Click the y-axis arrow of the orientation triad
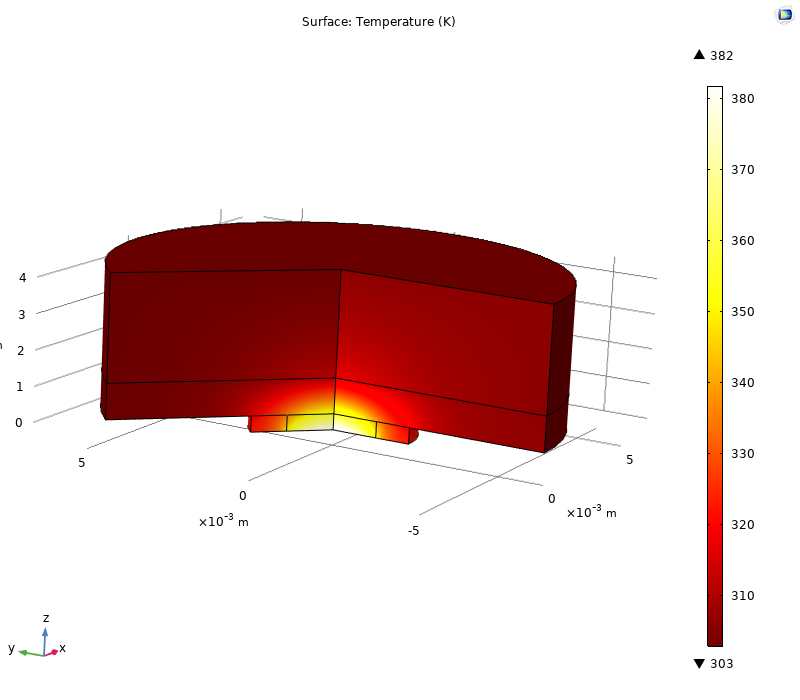Screen dimensions: 800x700 click(x=31, y=653)
